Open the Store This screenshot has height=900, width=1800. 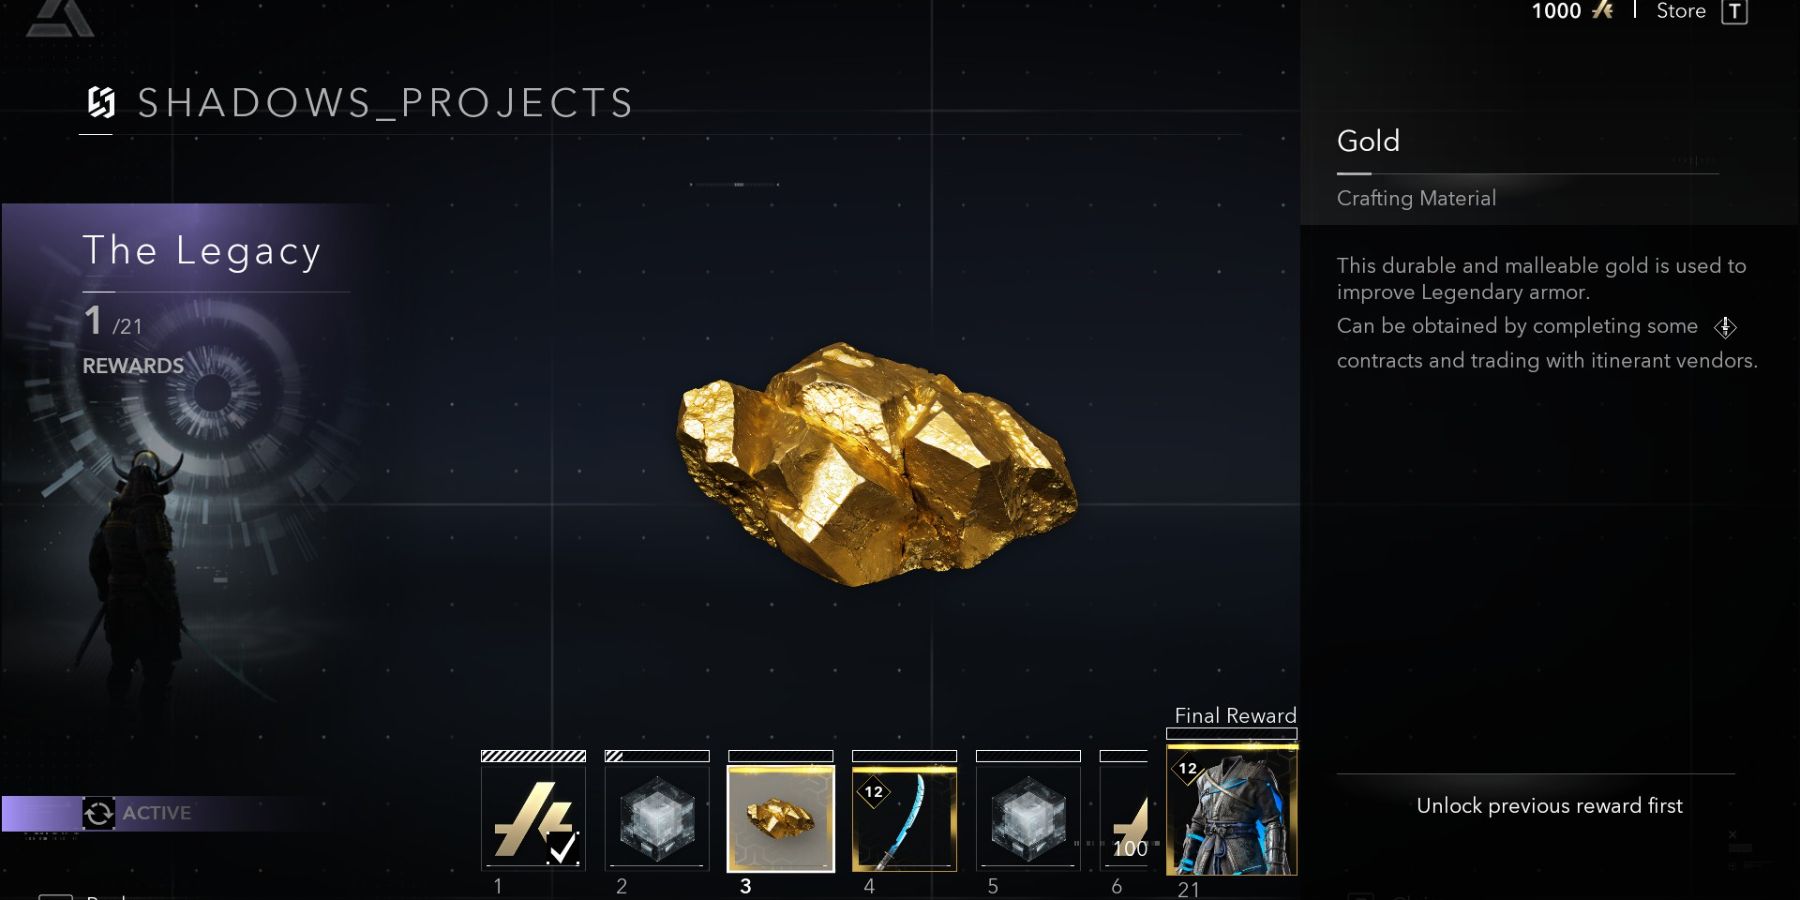click(1681, 11)
